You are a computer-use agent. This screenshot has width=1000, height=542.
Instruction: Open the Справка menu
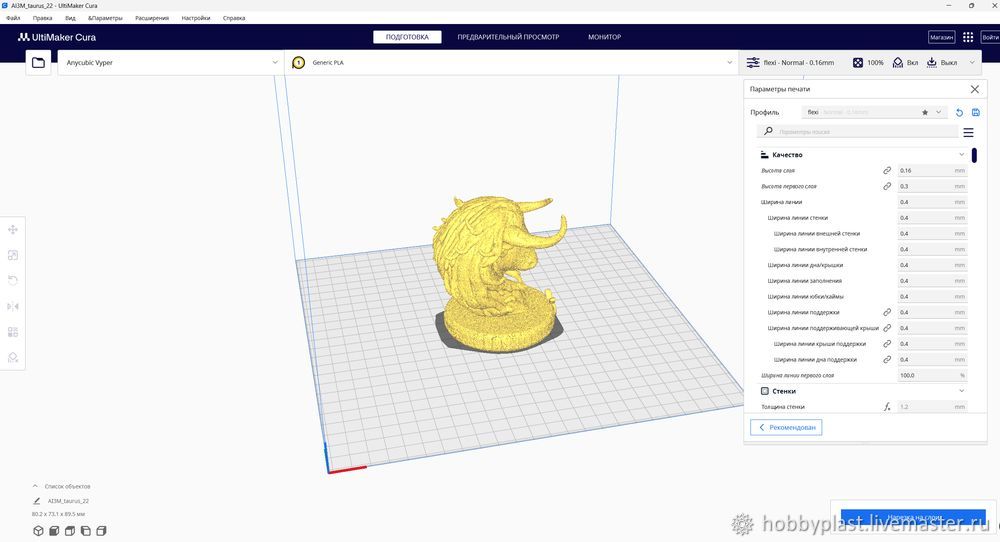[234, 18]
